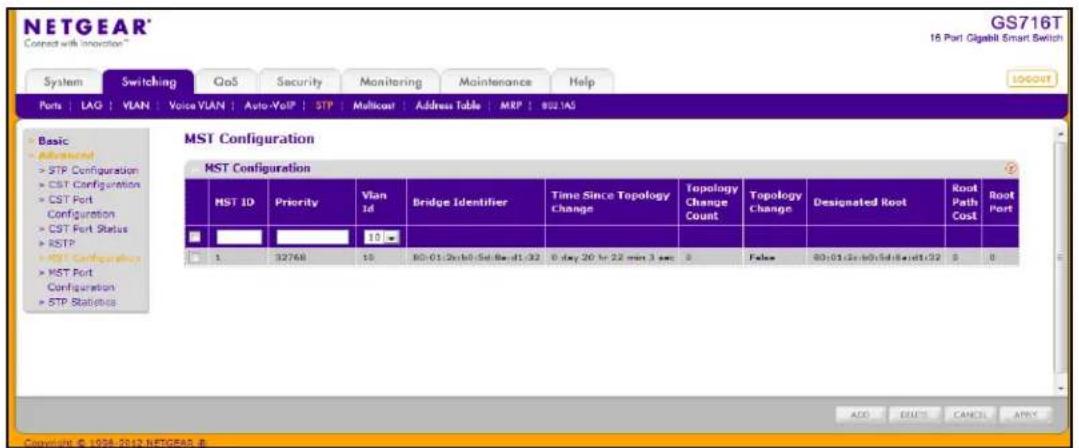Screen dimensions: 1079x448
Task: Tick the select-all checkbox in the input row
Action: tap(196, 237)
